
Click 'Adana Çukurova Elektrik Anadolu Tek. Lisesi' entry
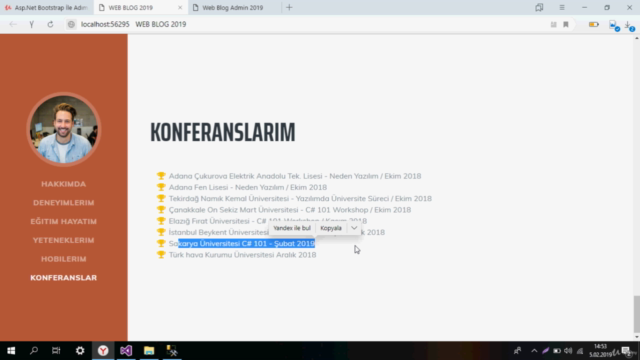(295, 176)
